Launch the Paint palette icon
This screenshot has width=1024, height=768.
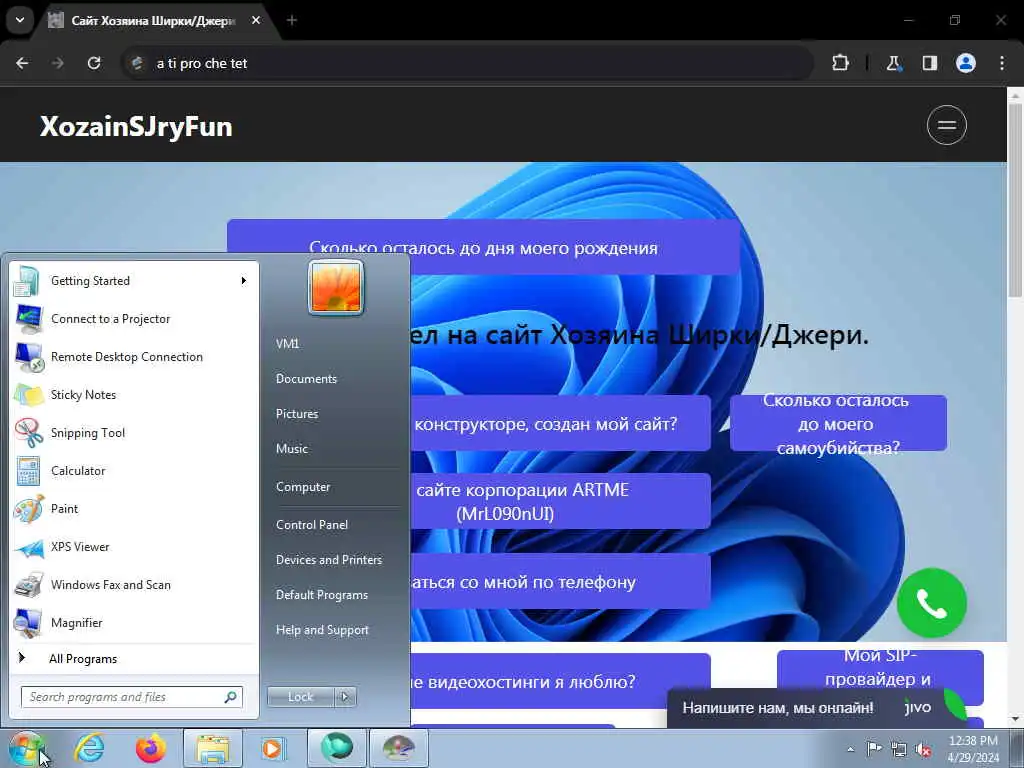click(x=29, y=509)
